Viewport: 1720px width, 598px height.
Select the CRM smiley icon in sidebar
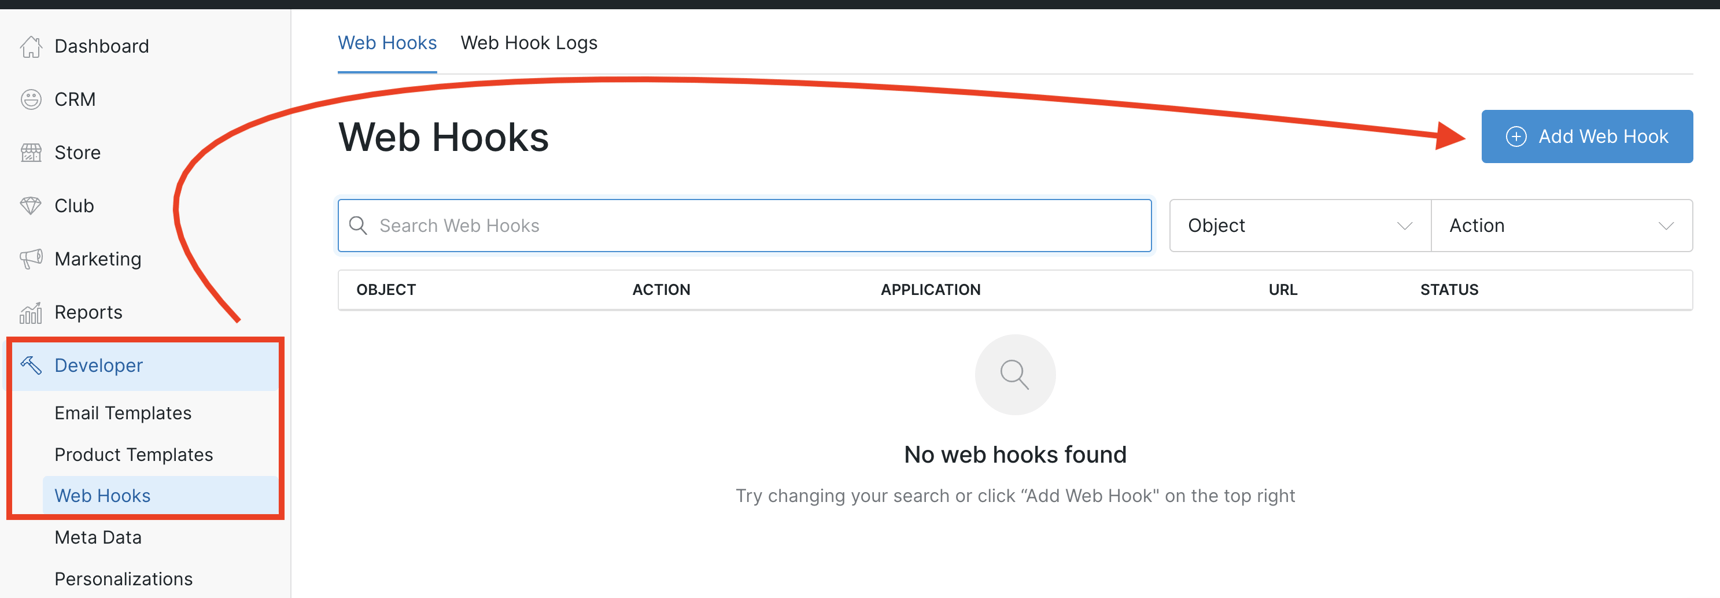click(31, 99)
